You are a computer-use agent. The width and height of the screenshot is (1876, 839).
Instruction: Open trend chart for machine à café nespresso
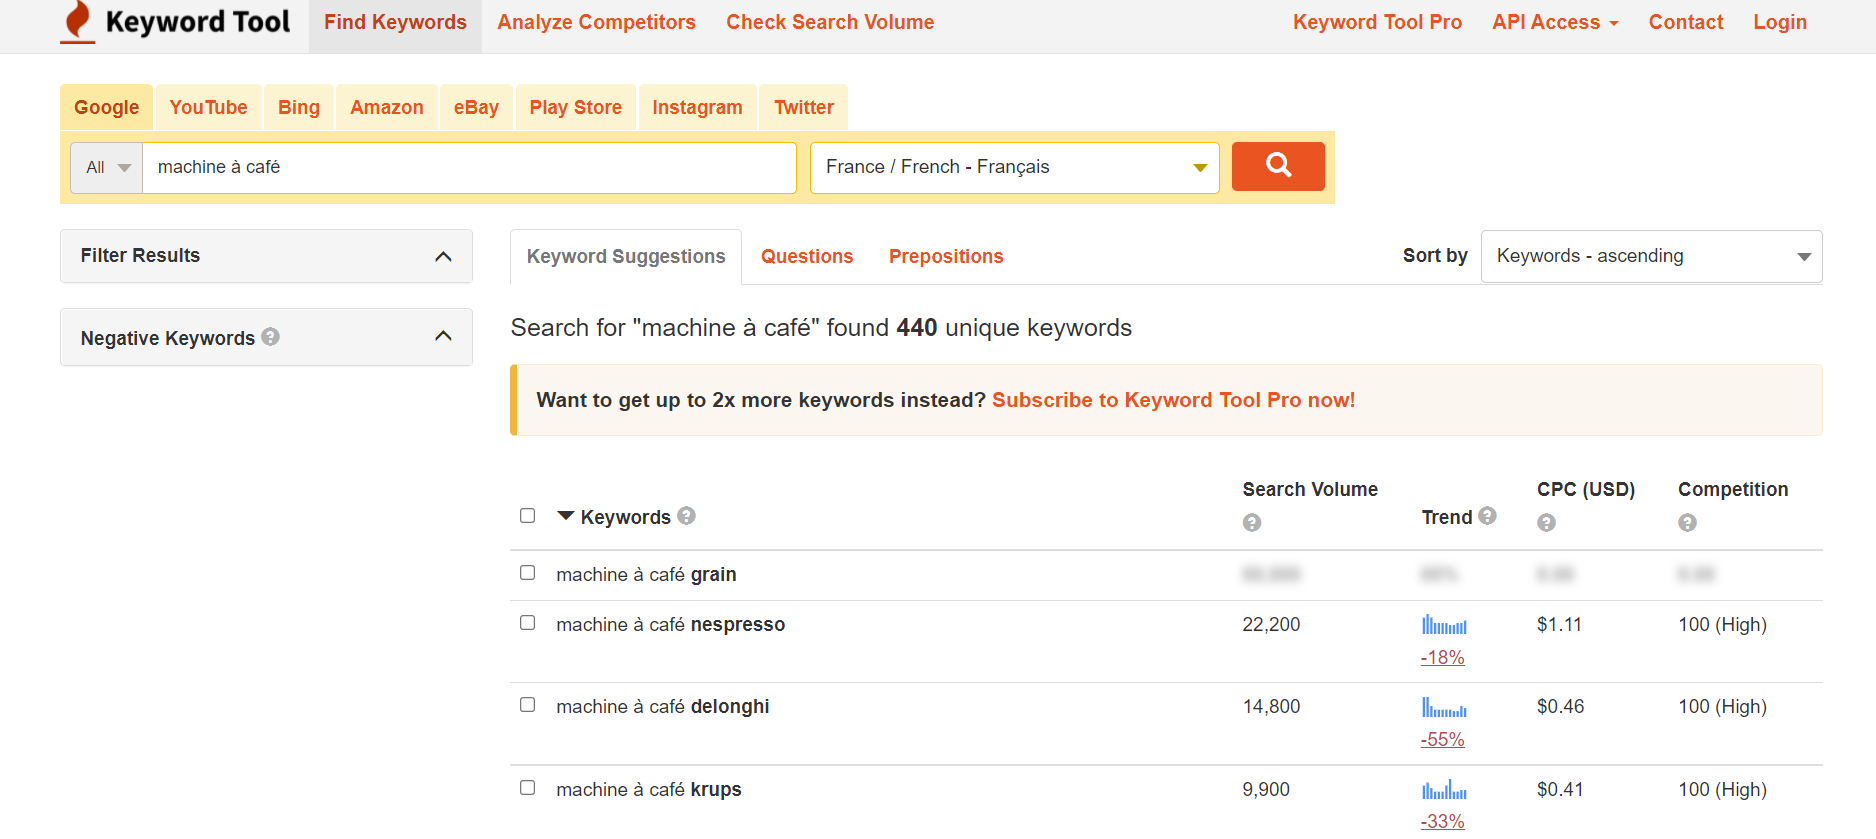click(x=1444, y=626)
